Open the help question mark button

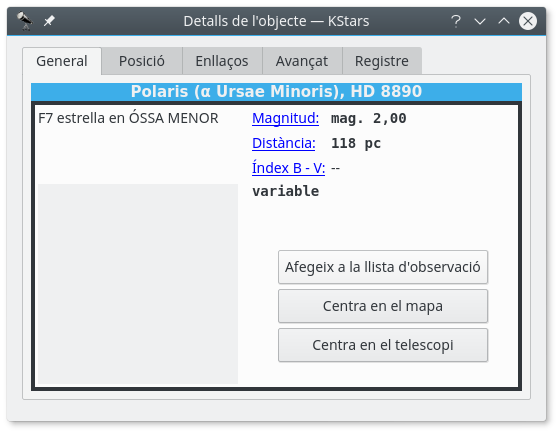point(456,21)
